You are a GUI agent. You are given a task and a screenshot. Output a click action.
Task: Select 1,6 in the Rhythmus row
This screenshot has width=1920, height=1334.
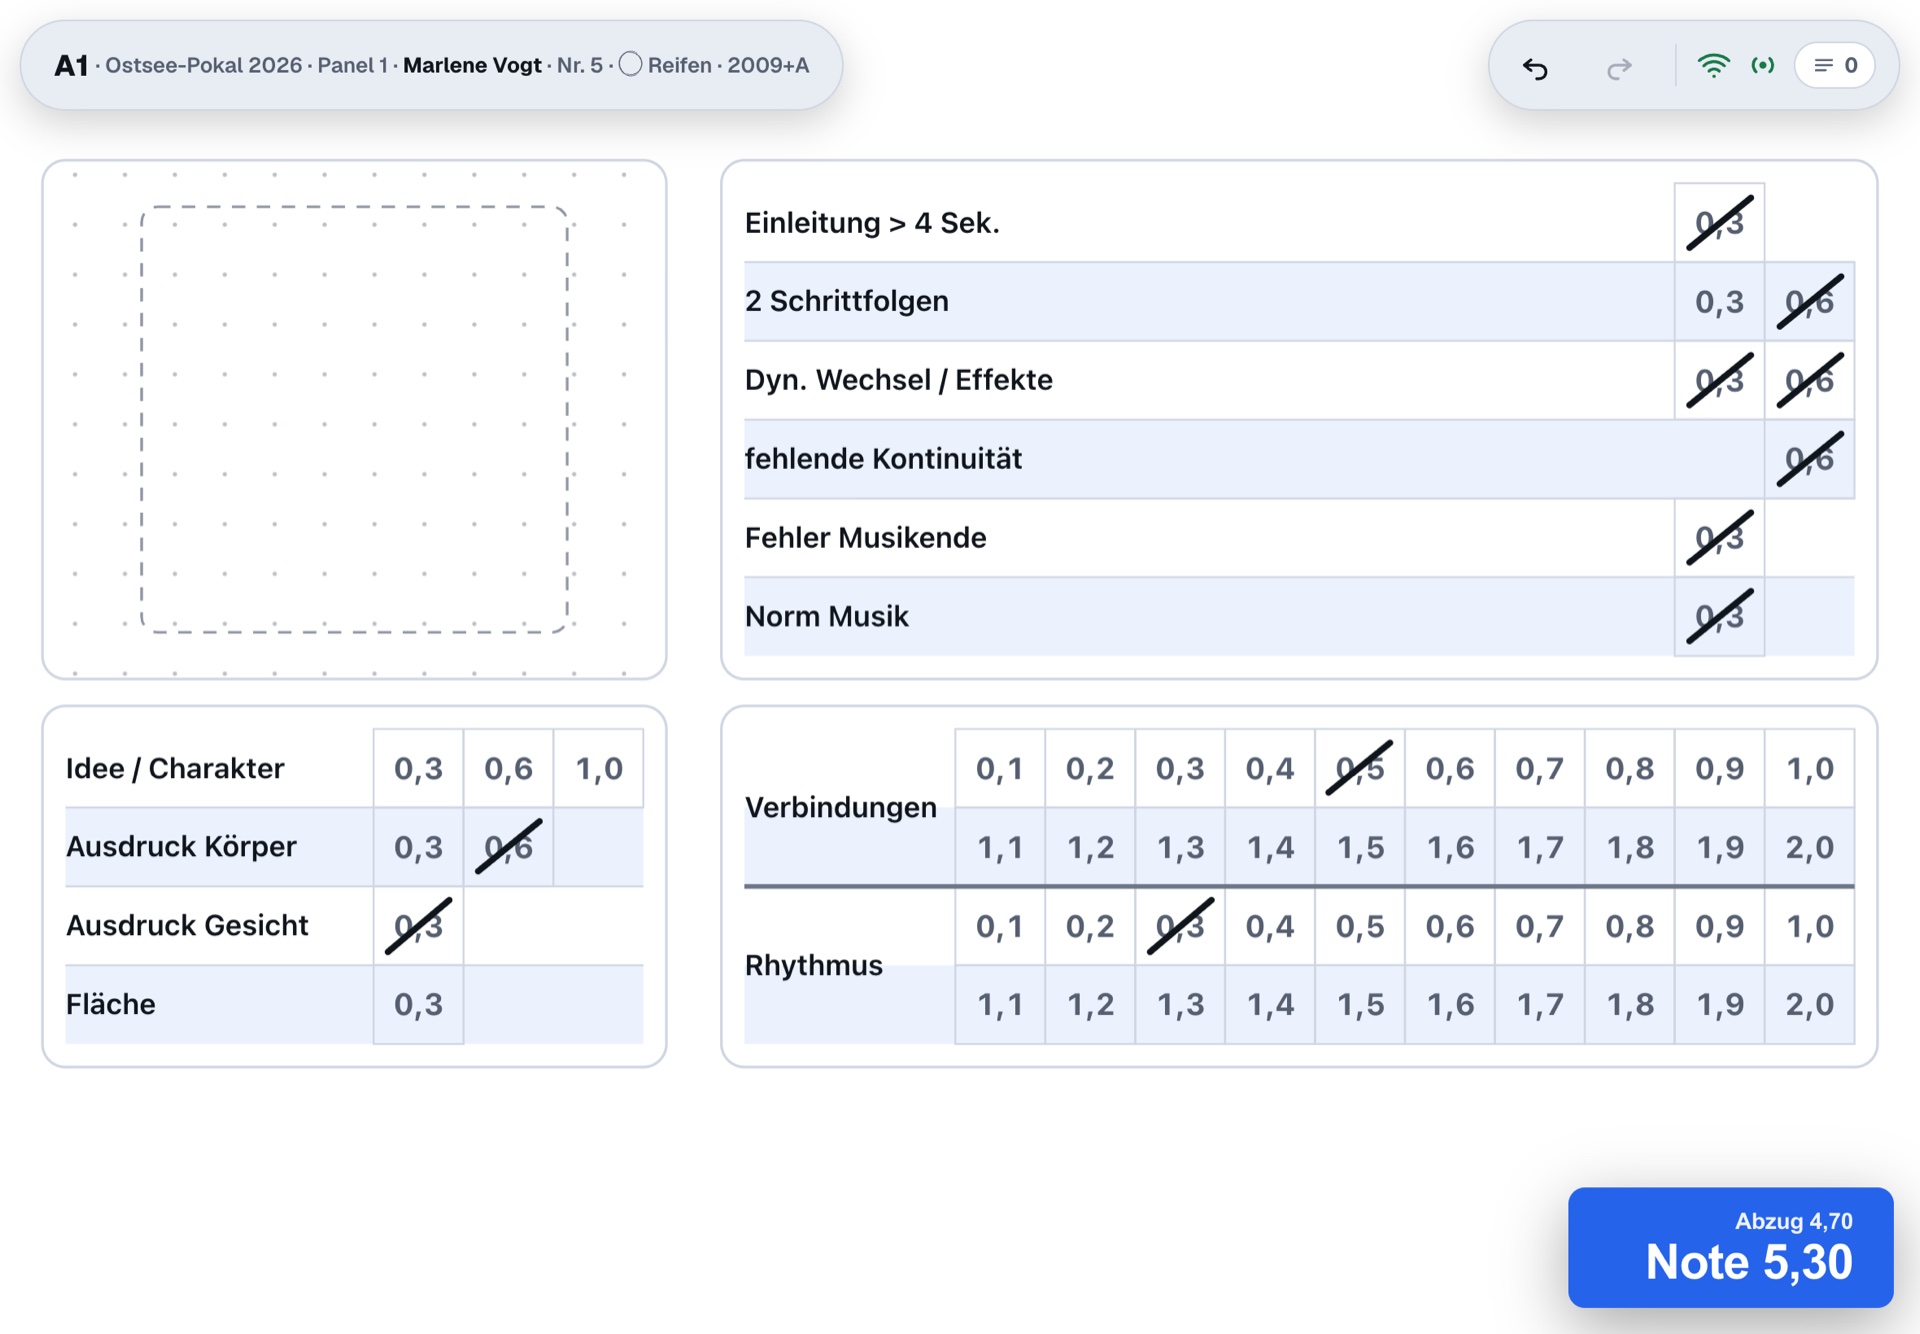(1450, 1004)
